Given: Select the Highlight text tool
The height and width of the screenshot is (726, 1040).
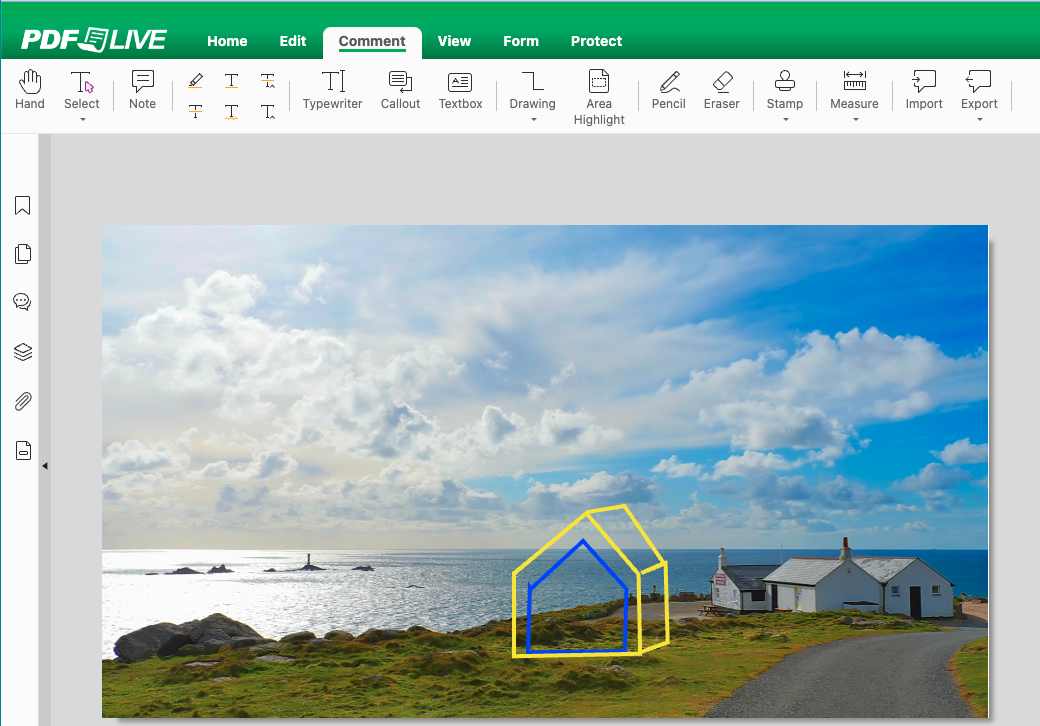Looking at the screenshot, I should 196,80.
